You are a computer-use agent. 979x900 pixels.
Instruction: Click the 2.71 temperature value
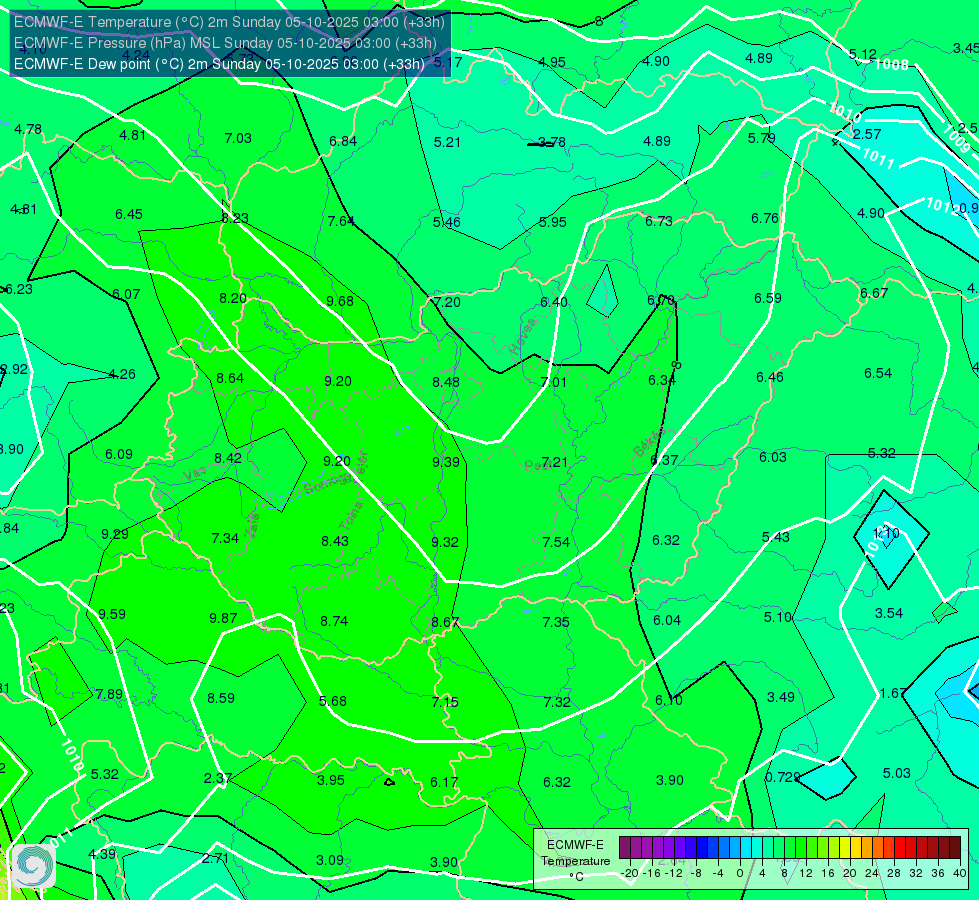[x=215, y=858]
